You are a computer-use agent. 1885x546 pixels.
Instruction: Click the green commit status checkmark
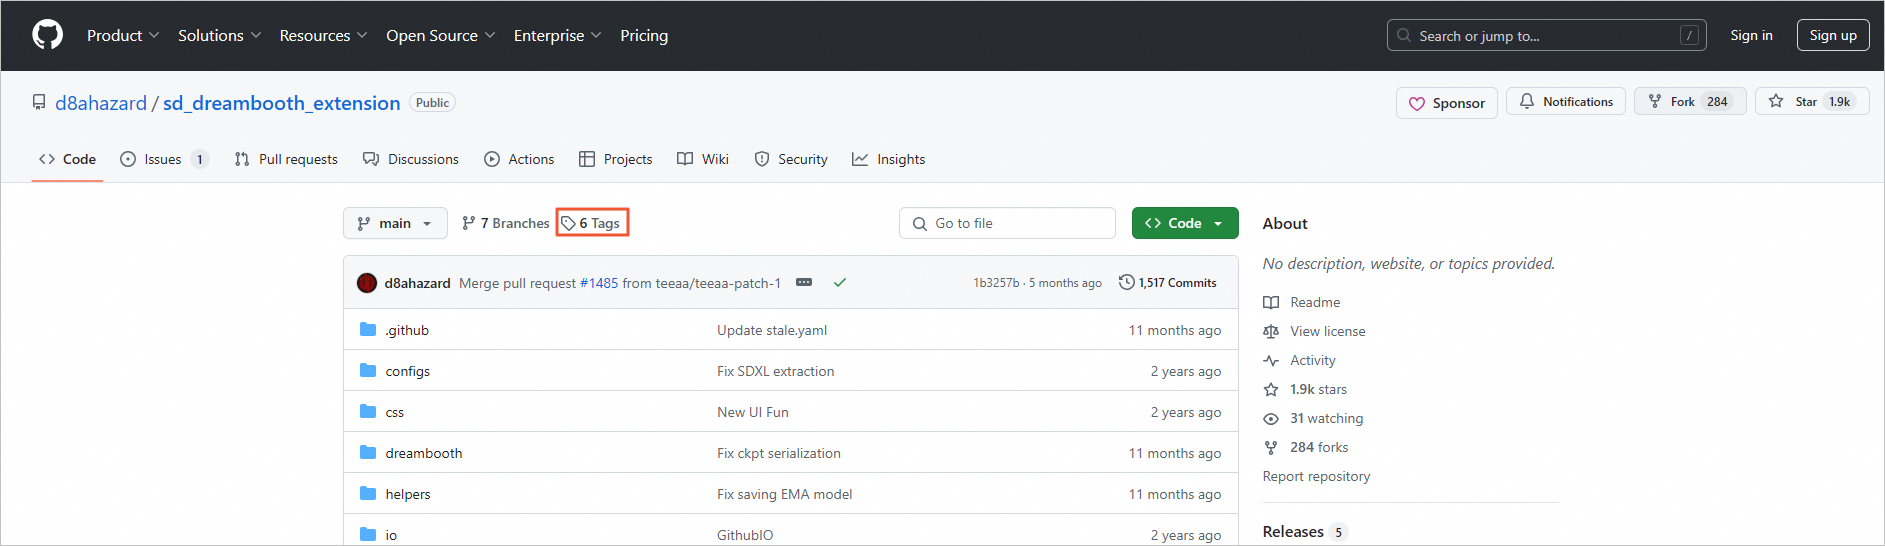point(840,283)
